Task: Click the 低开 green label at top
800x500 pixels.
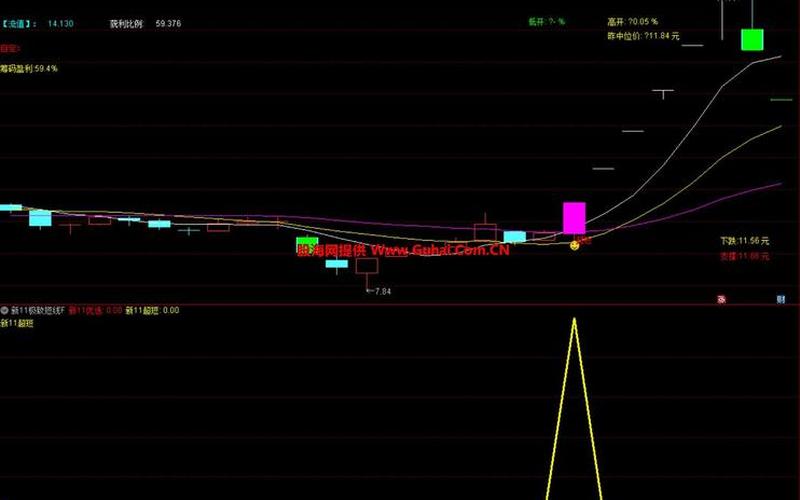Action: [547, 21]
